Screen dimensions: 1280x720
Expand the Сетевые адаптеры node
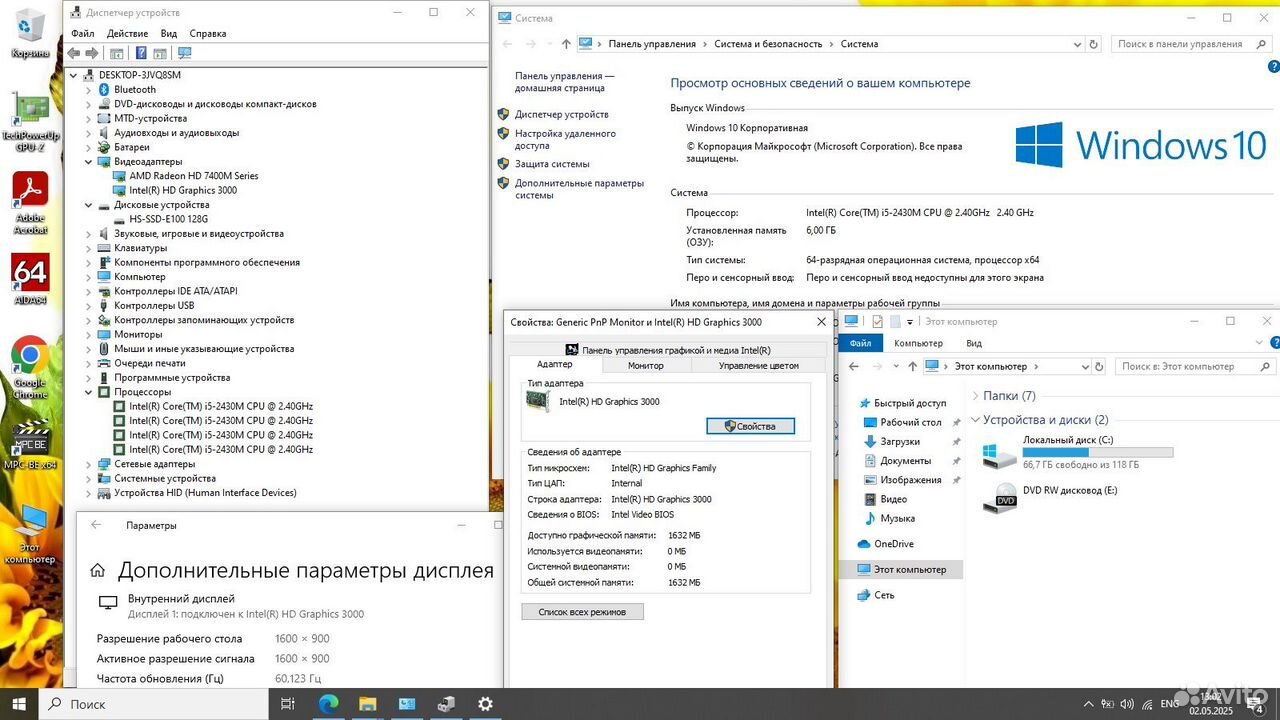[x=88, y=464]
